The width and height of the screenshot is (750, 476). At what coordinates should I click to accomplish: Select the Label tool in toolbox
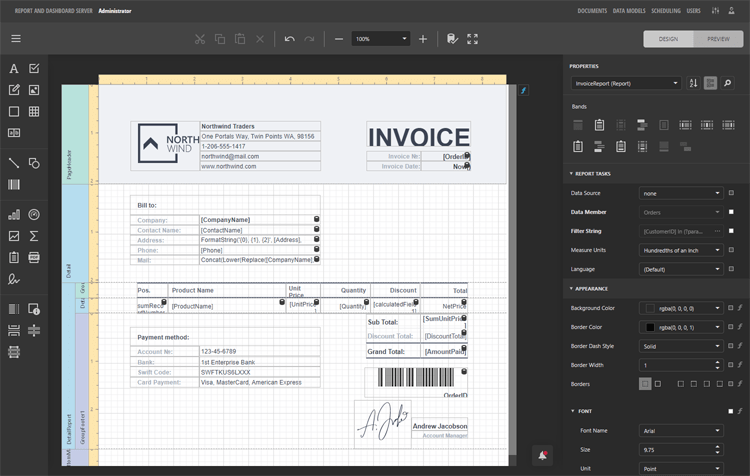(x=14, y=69)
